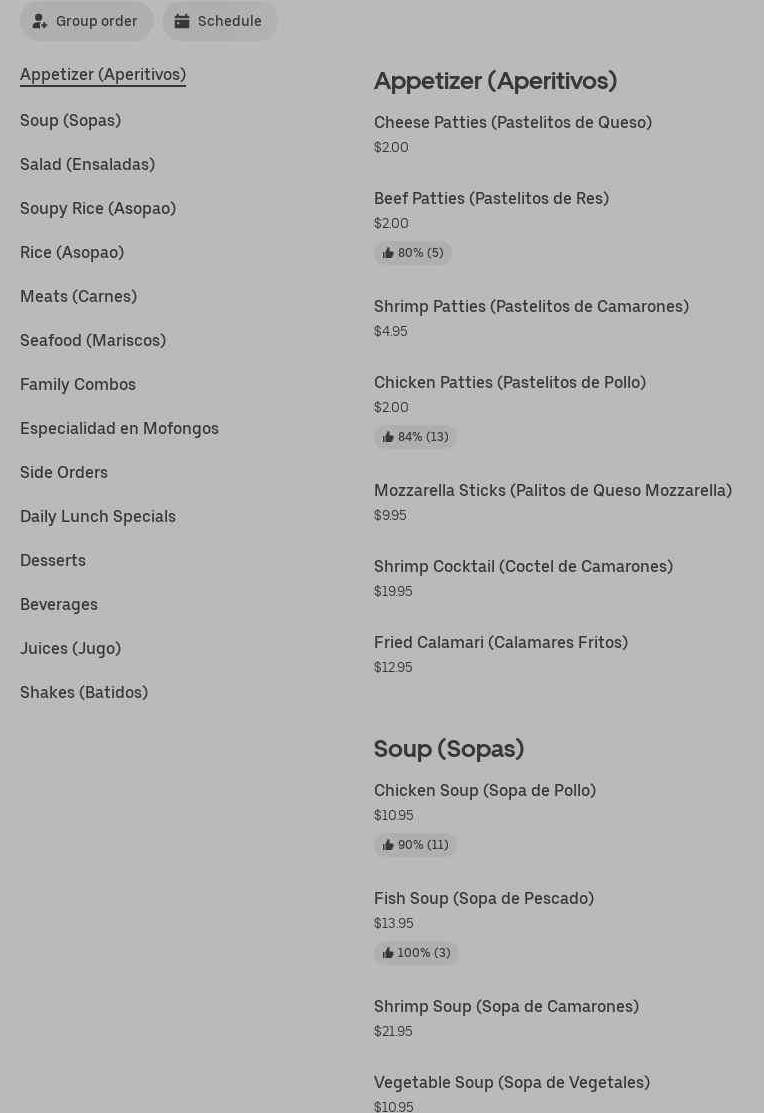
Task: Select Mozzarella Sticks item
Action: [553, 490]
